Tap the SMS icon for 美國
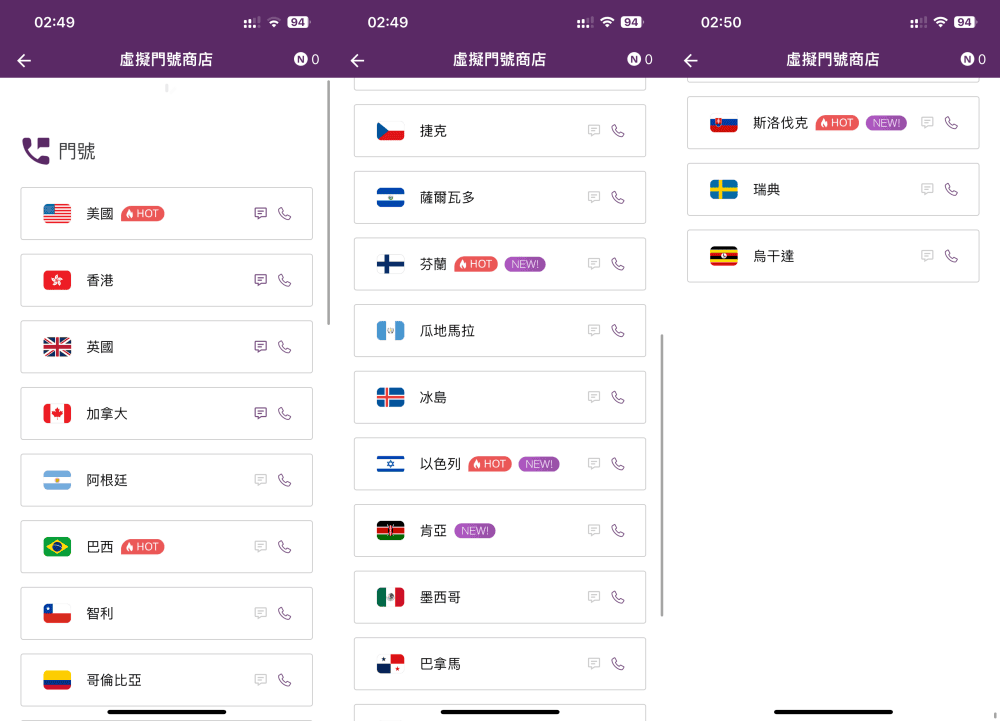Screen dimensions: 1000x721 tap(260, 213)
